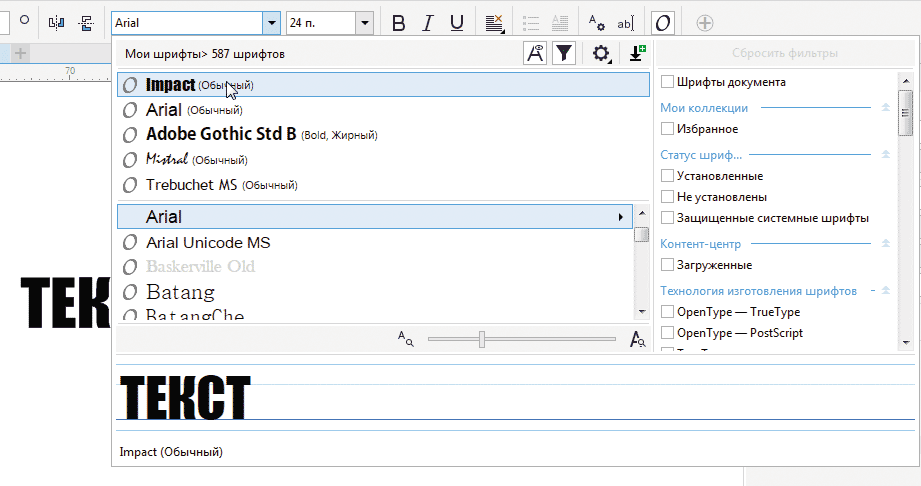The height and width of the screenshot is (486, 921).
Task: Open the font size dropdown
Action: [x=364, y=22]
